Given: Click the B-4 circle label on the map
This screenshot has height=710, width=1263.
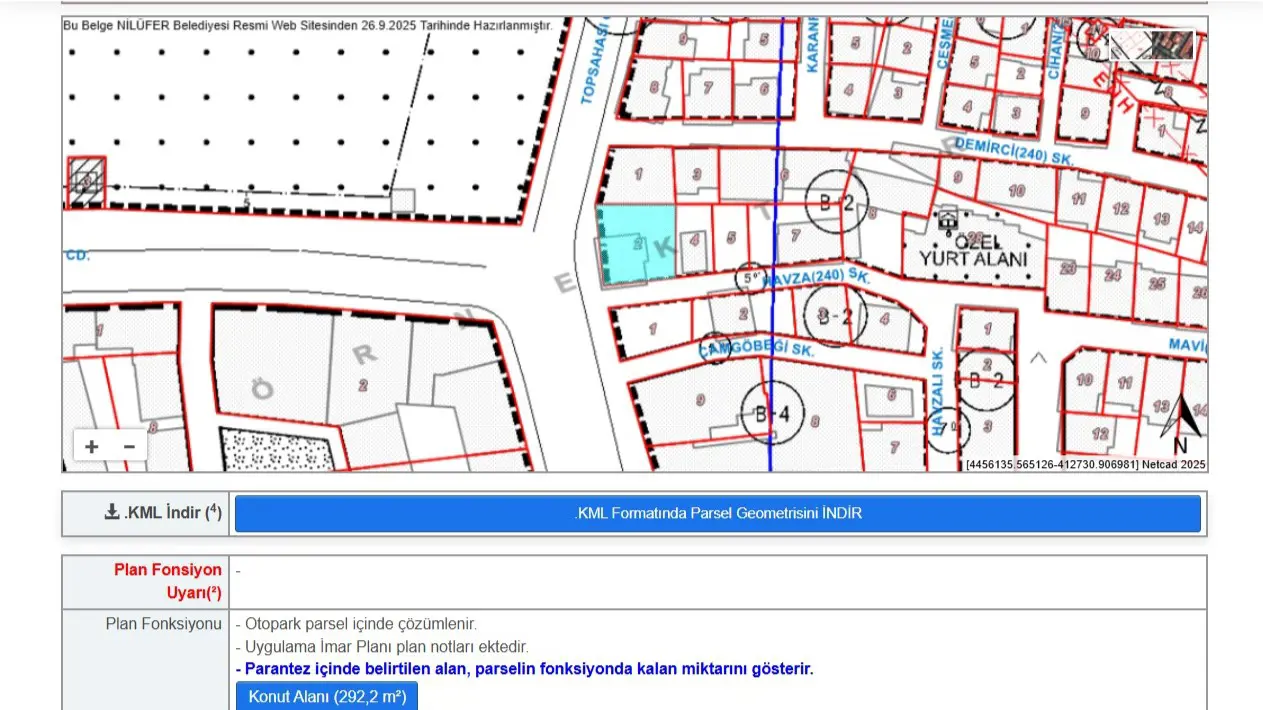Looking at the screenshot, I should [x=773, y=412].
